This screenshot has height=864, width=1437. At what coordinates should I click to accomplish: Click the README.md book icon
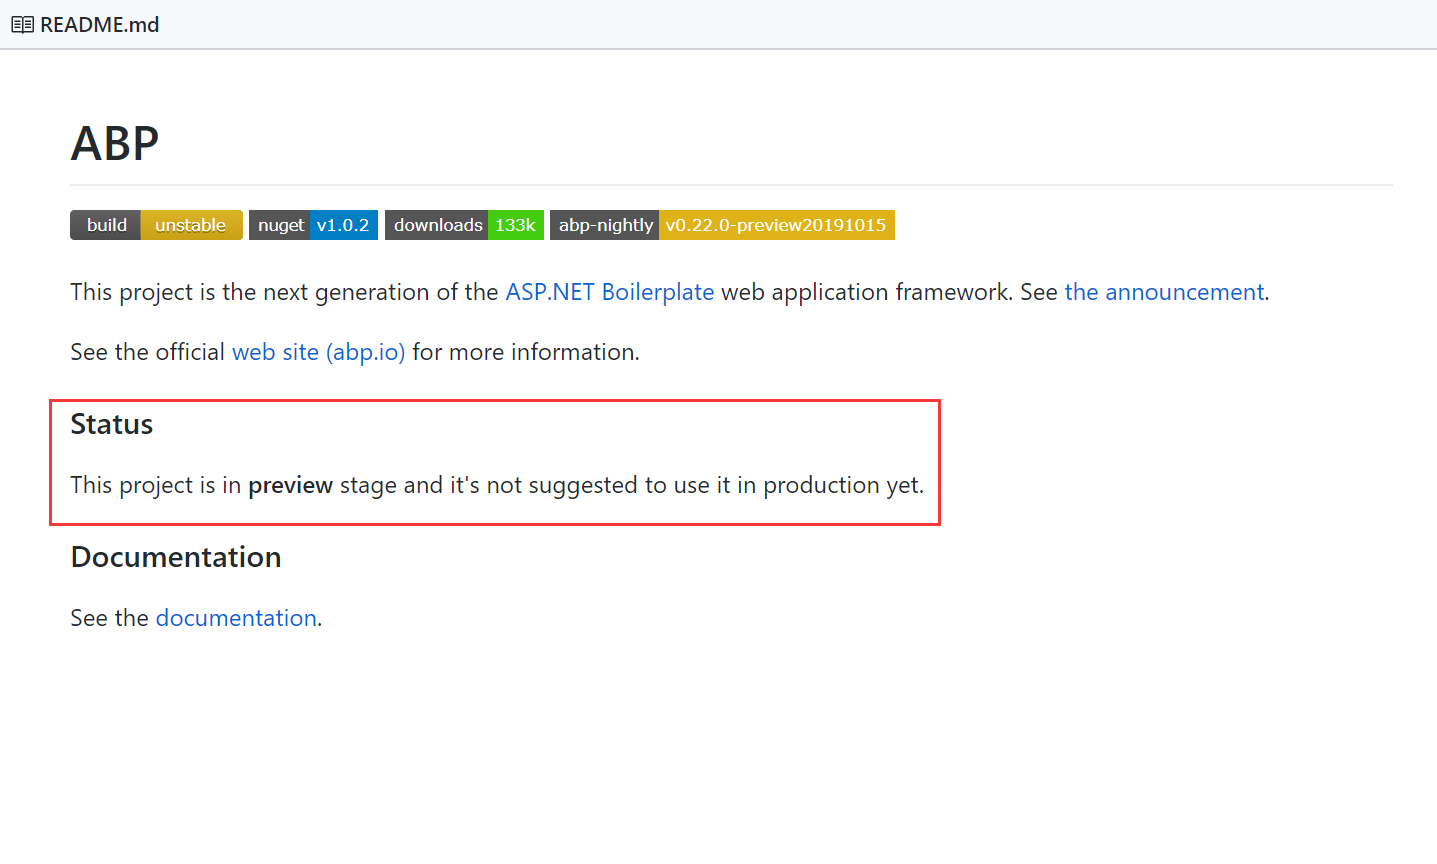pyautogui.click(x=21, y=24)
